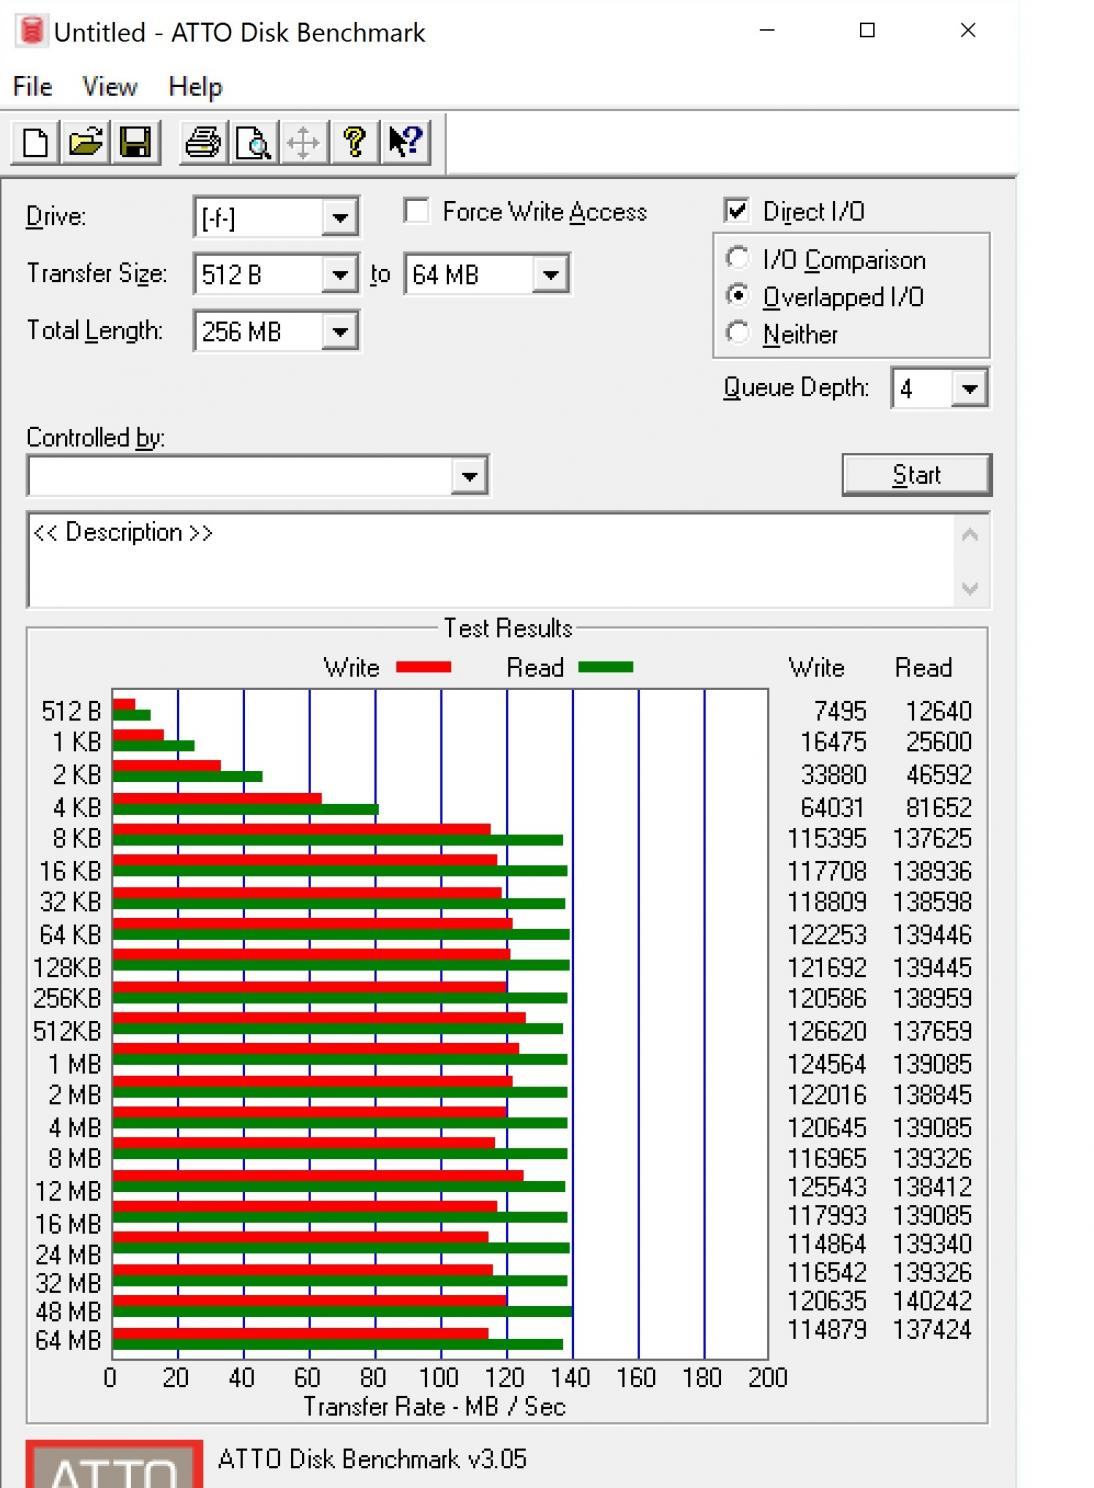The width and height of the screenshot is (1094, 1488).
Task: Click read value 140242
Action: (x=932, y=1301)
